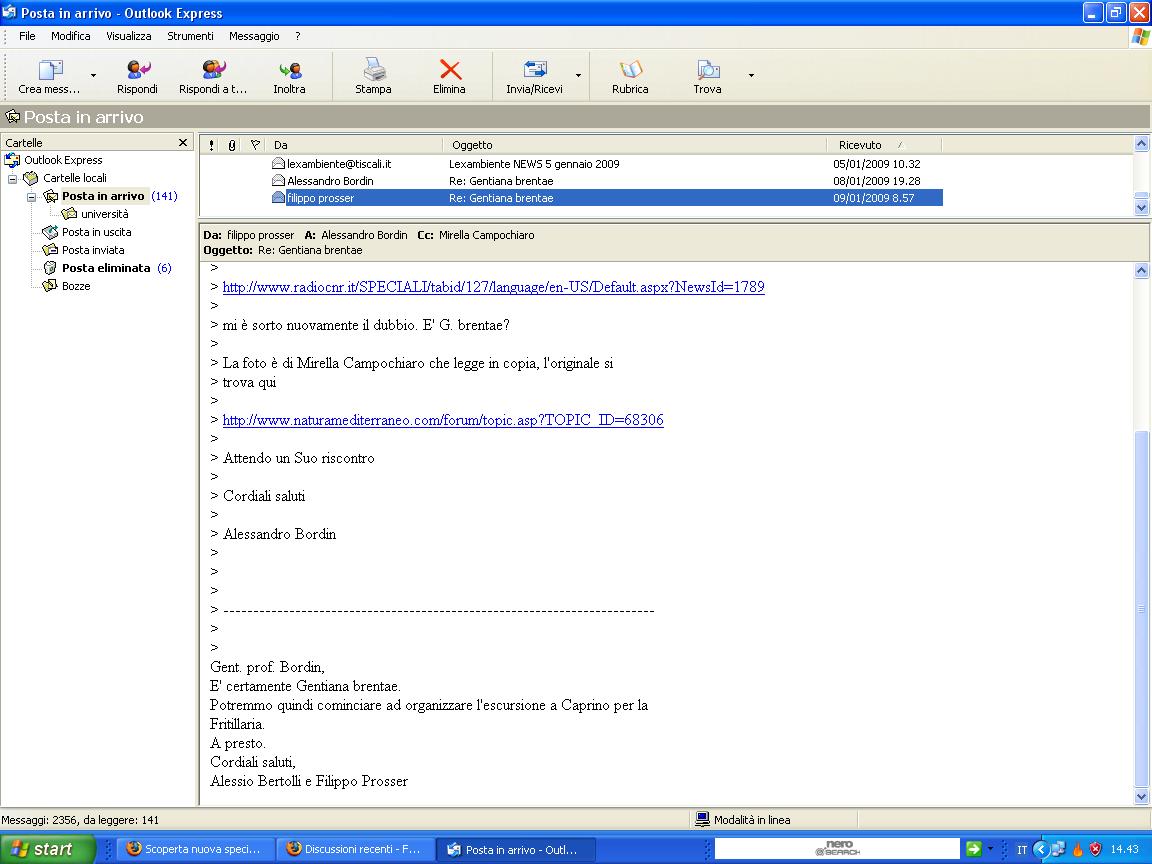This screenshot has height=864, width=1152.
Task: Sort by attachment column header
Action: (x=231, y=145)
